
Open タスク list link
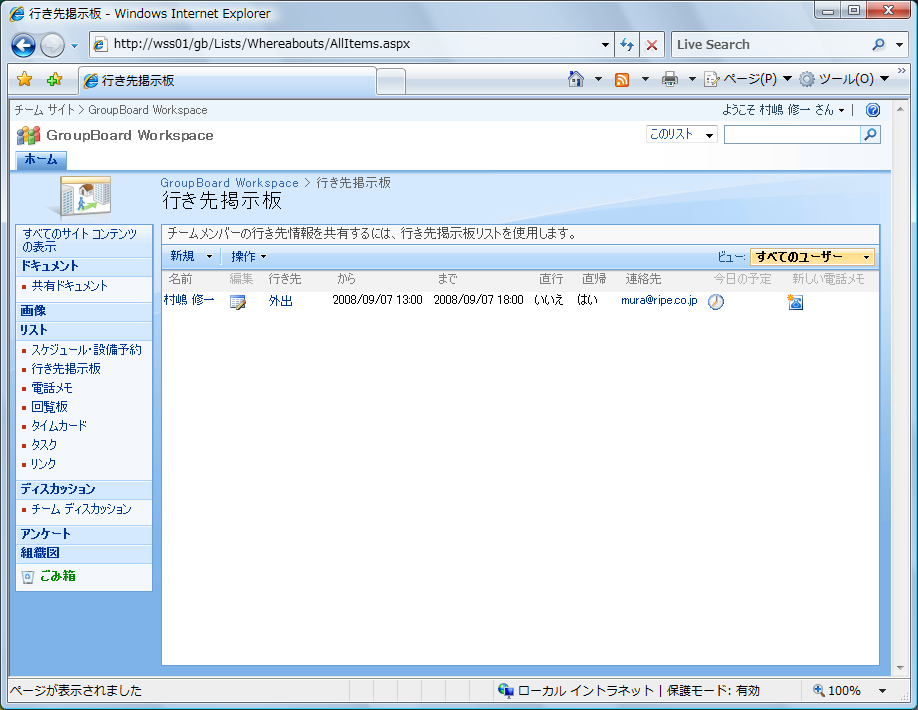(44, 445)
